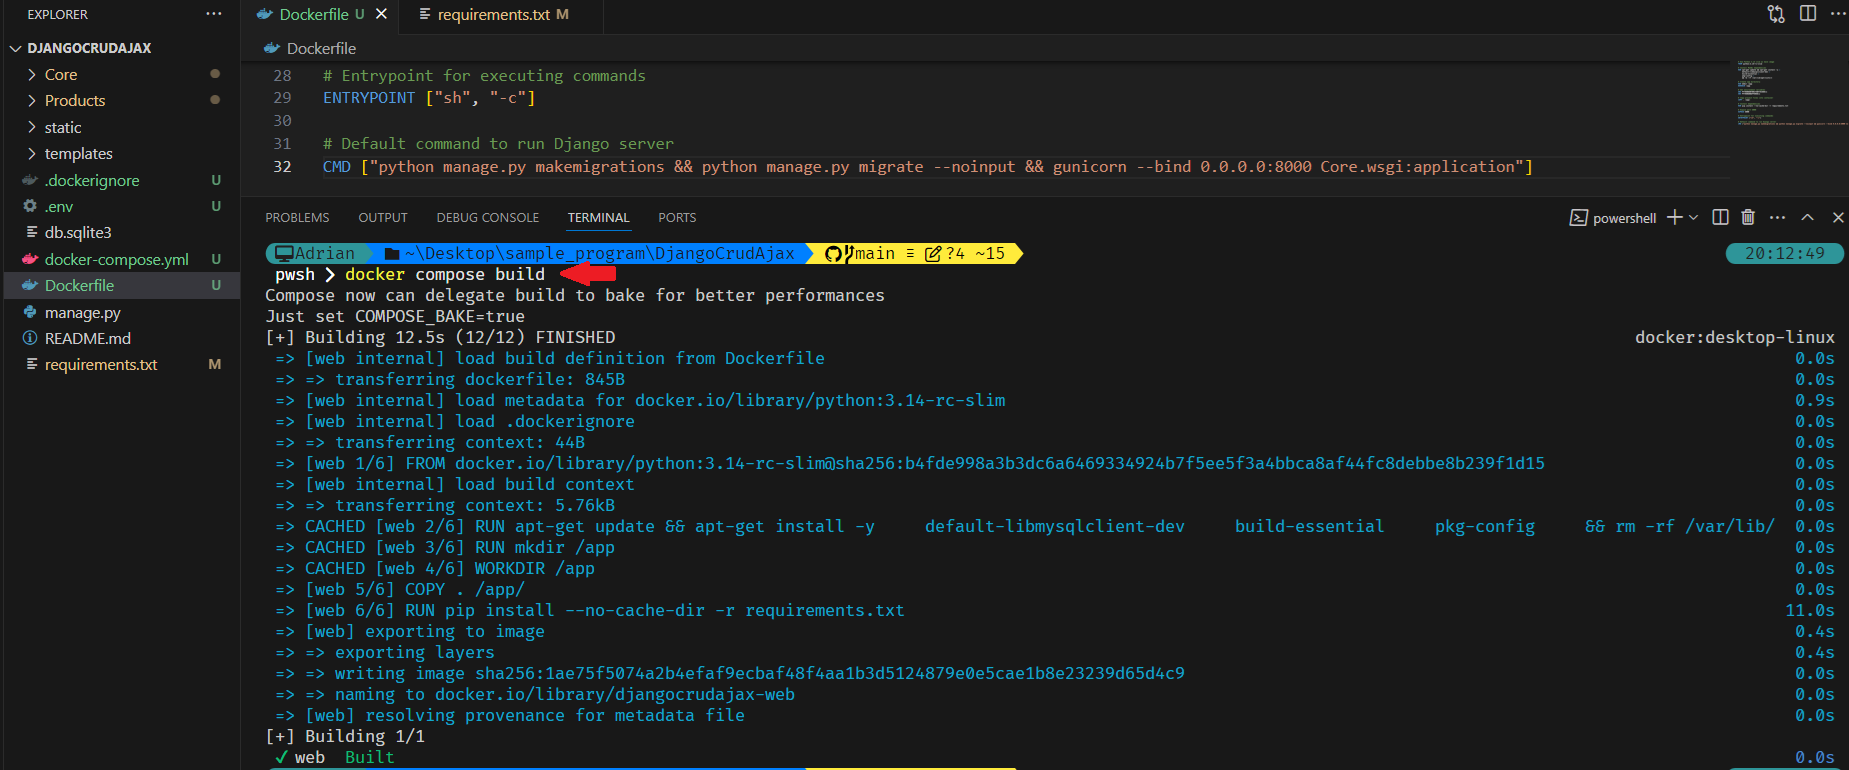
Task: Open manage.py file
Action: pos(82,312)
